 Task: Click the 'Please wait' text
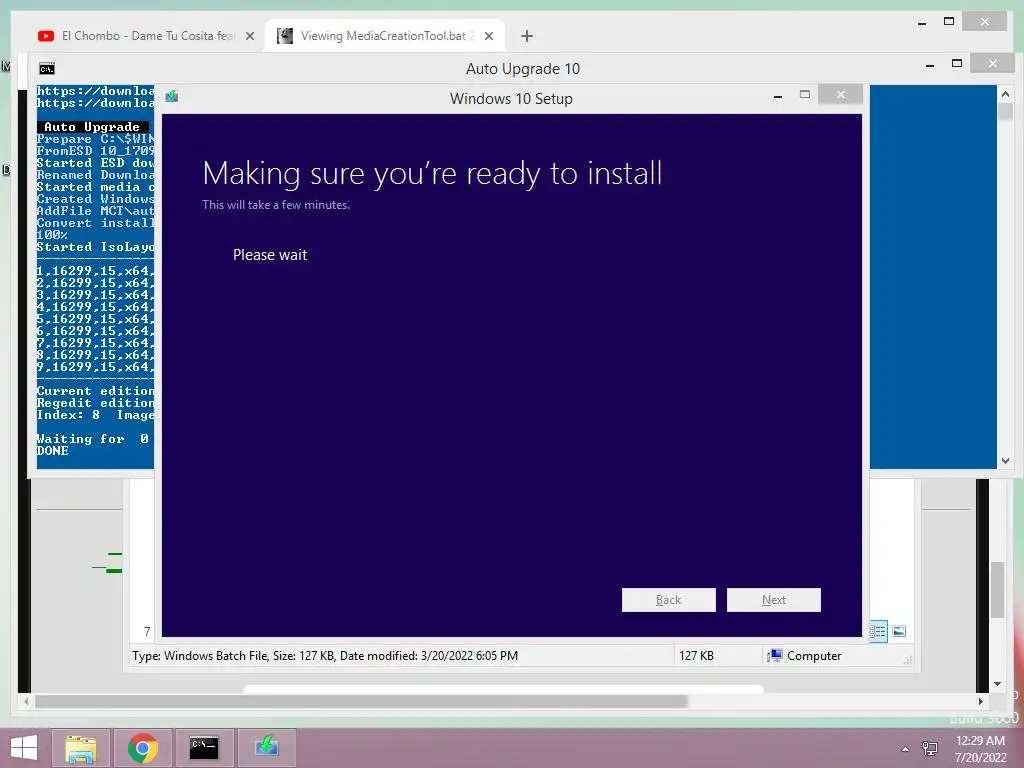pos(270,255)
